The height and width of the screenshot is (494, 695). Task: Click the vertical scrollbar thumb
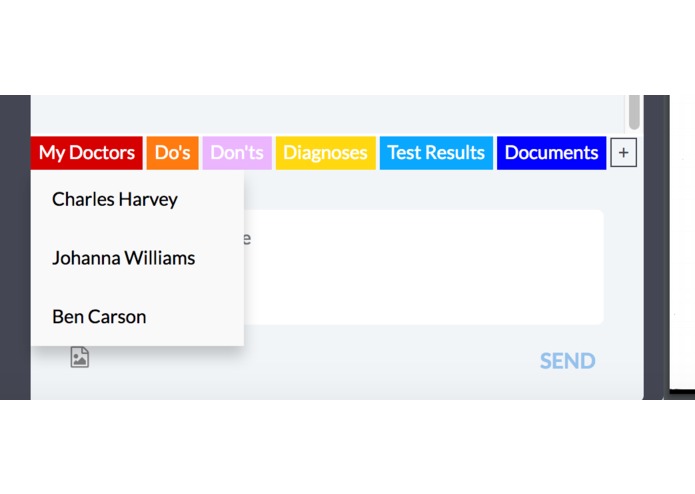[x=634, y=112]
